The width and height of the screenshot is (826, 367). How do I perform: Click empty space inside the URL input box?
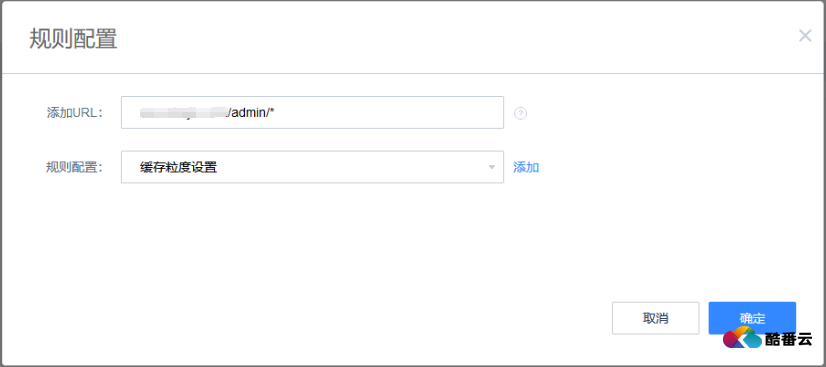[x=390, y=112]
